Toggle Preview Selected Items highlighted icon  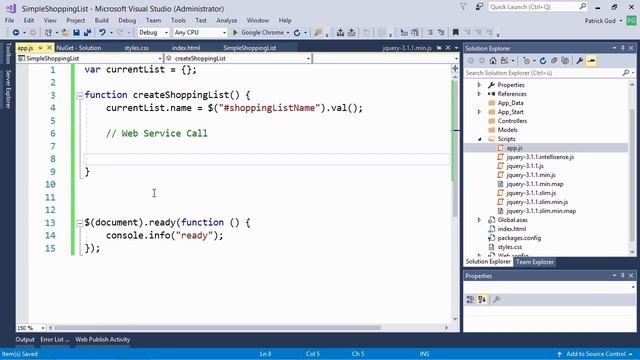tap(591, 61)
